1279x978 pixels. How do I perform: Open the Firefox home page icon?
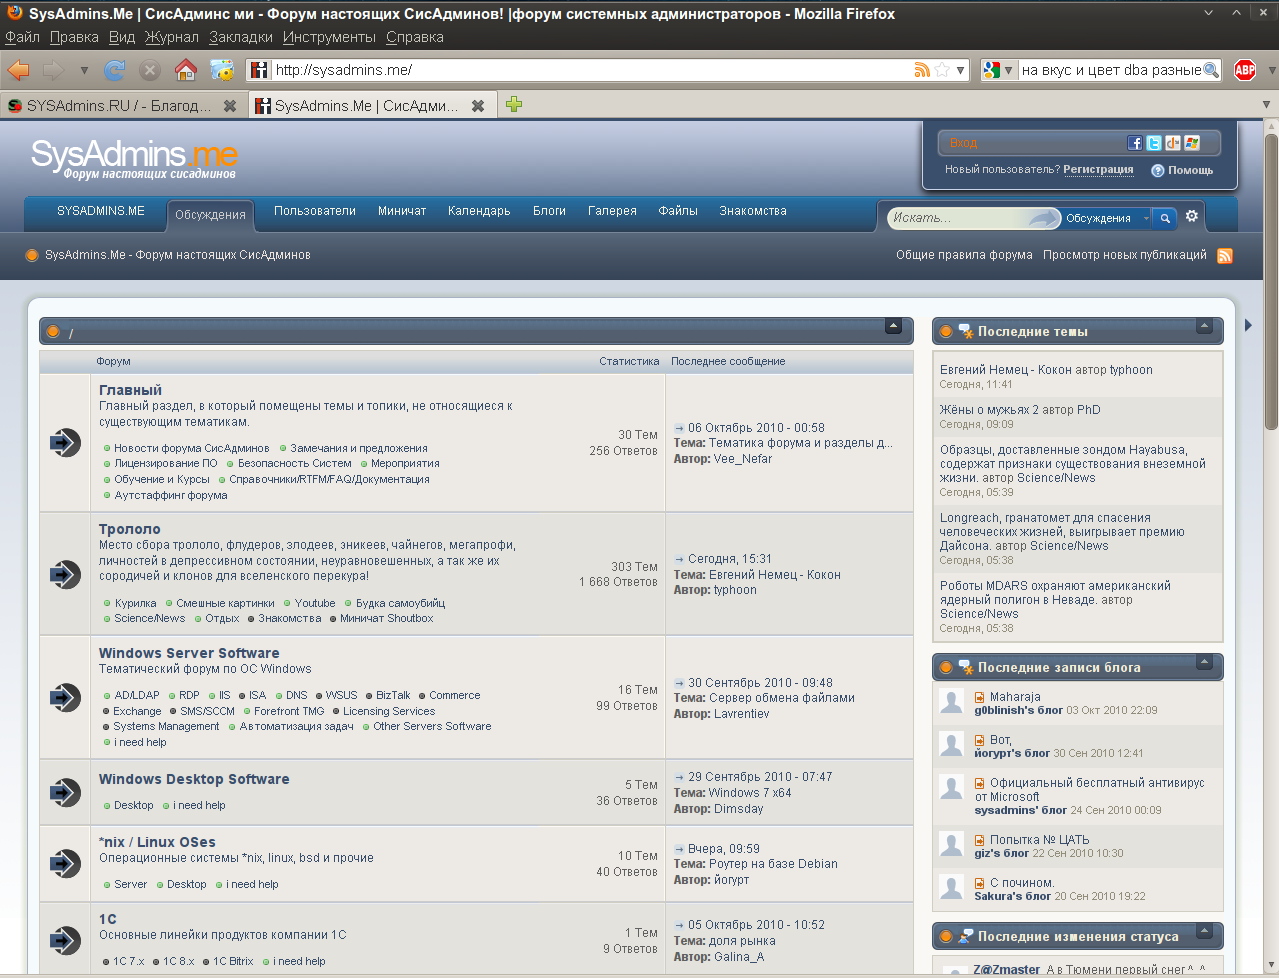(186, 70)
